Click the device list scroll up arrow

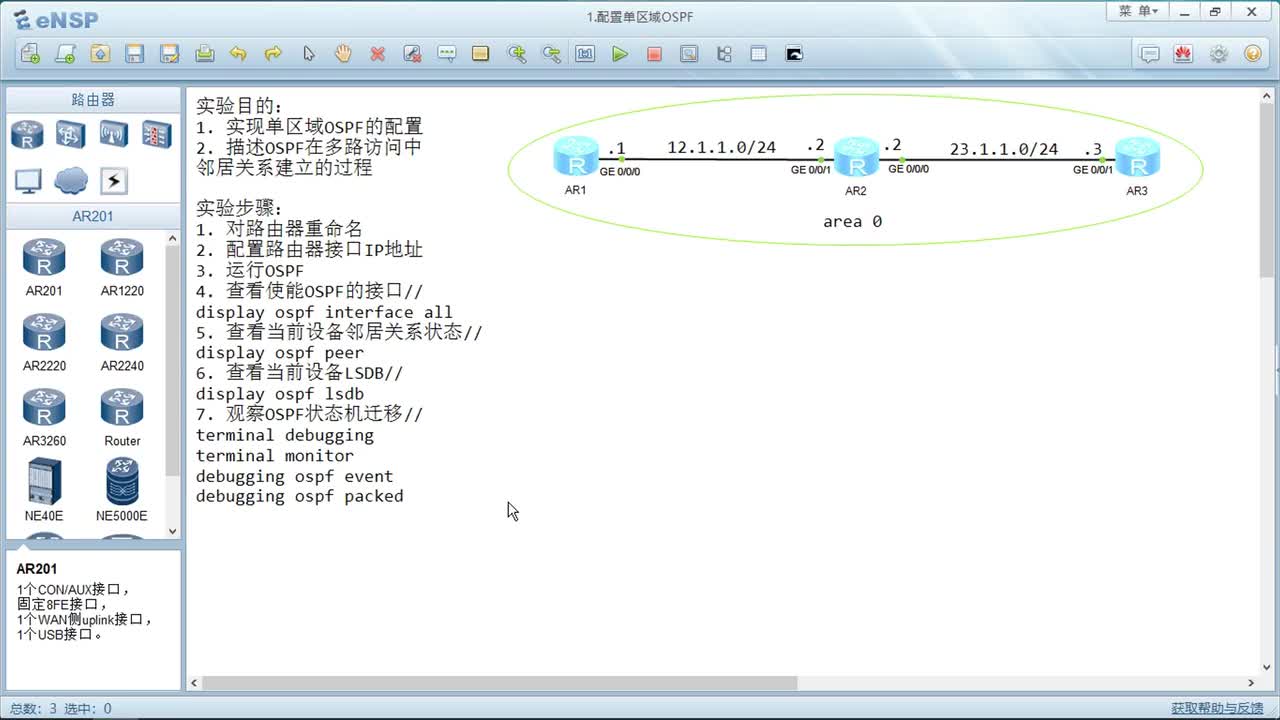(x=172, y=239)
